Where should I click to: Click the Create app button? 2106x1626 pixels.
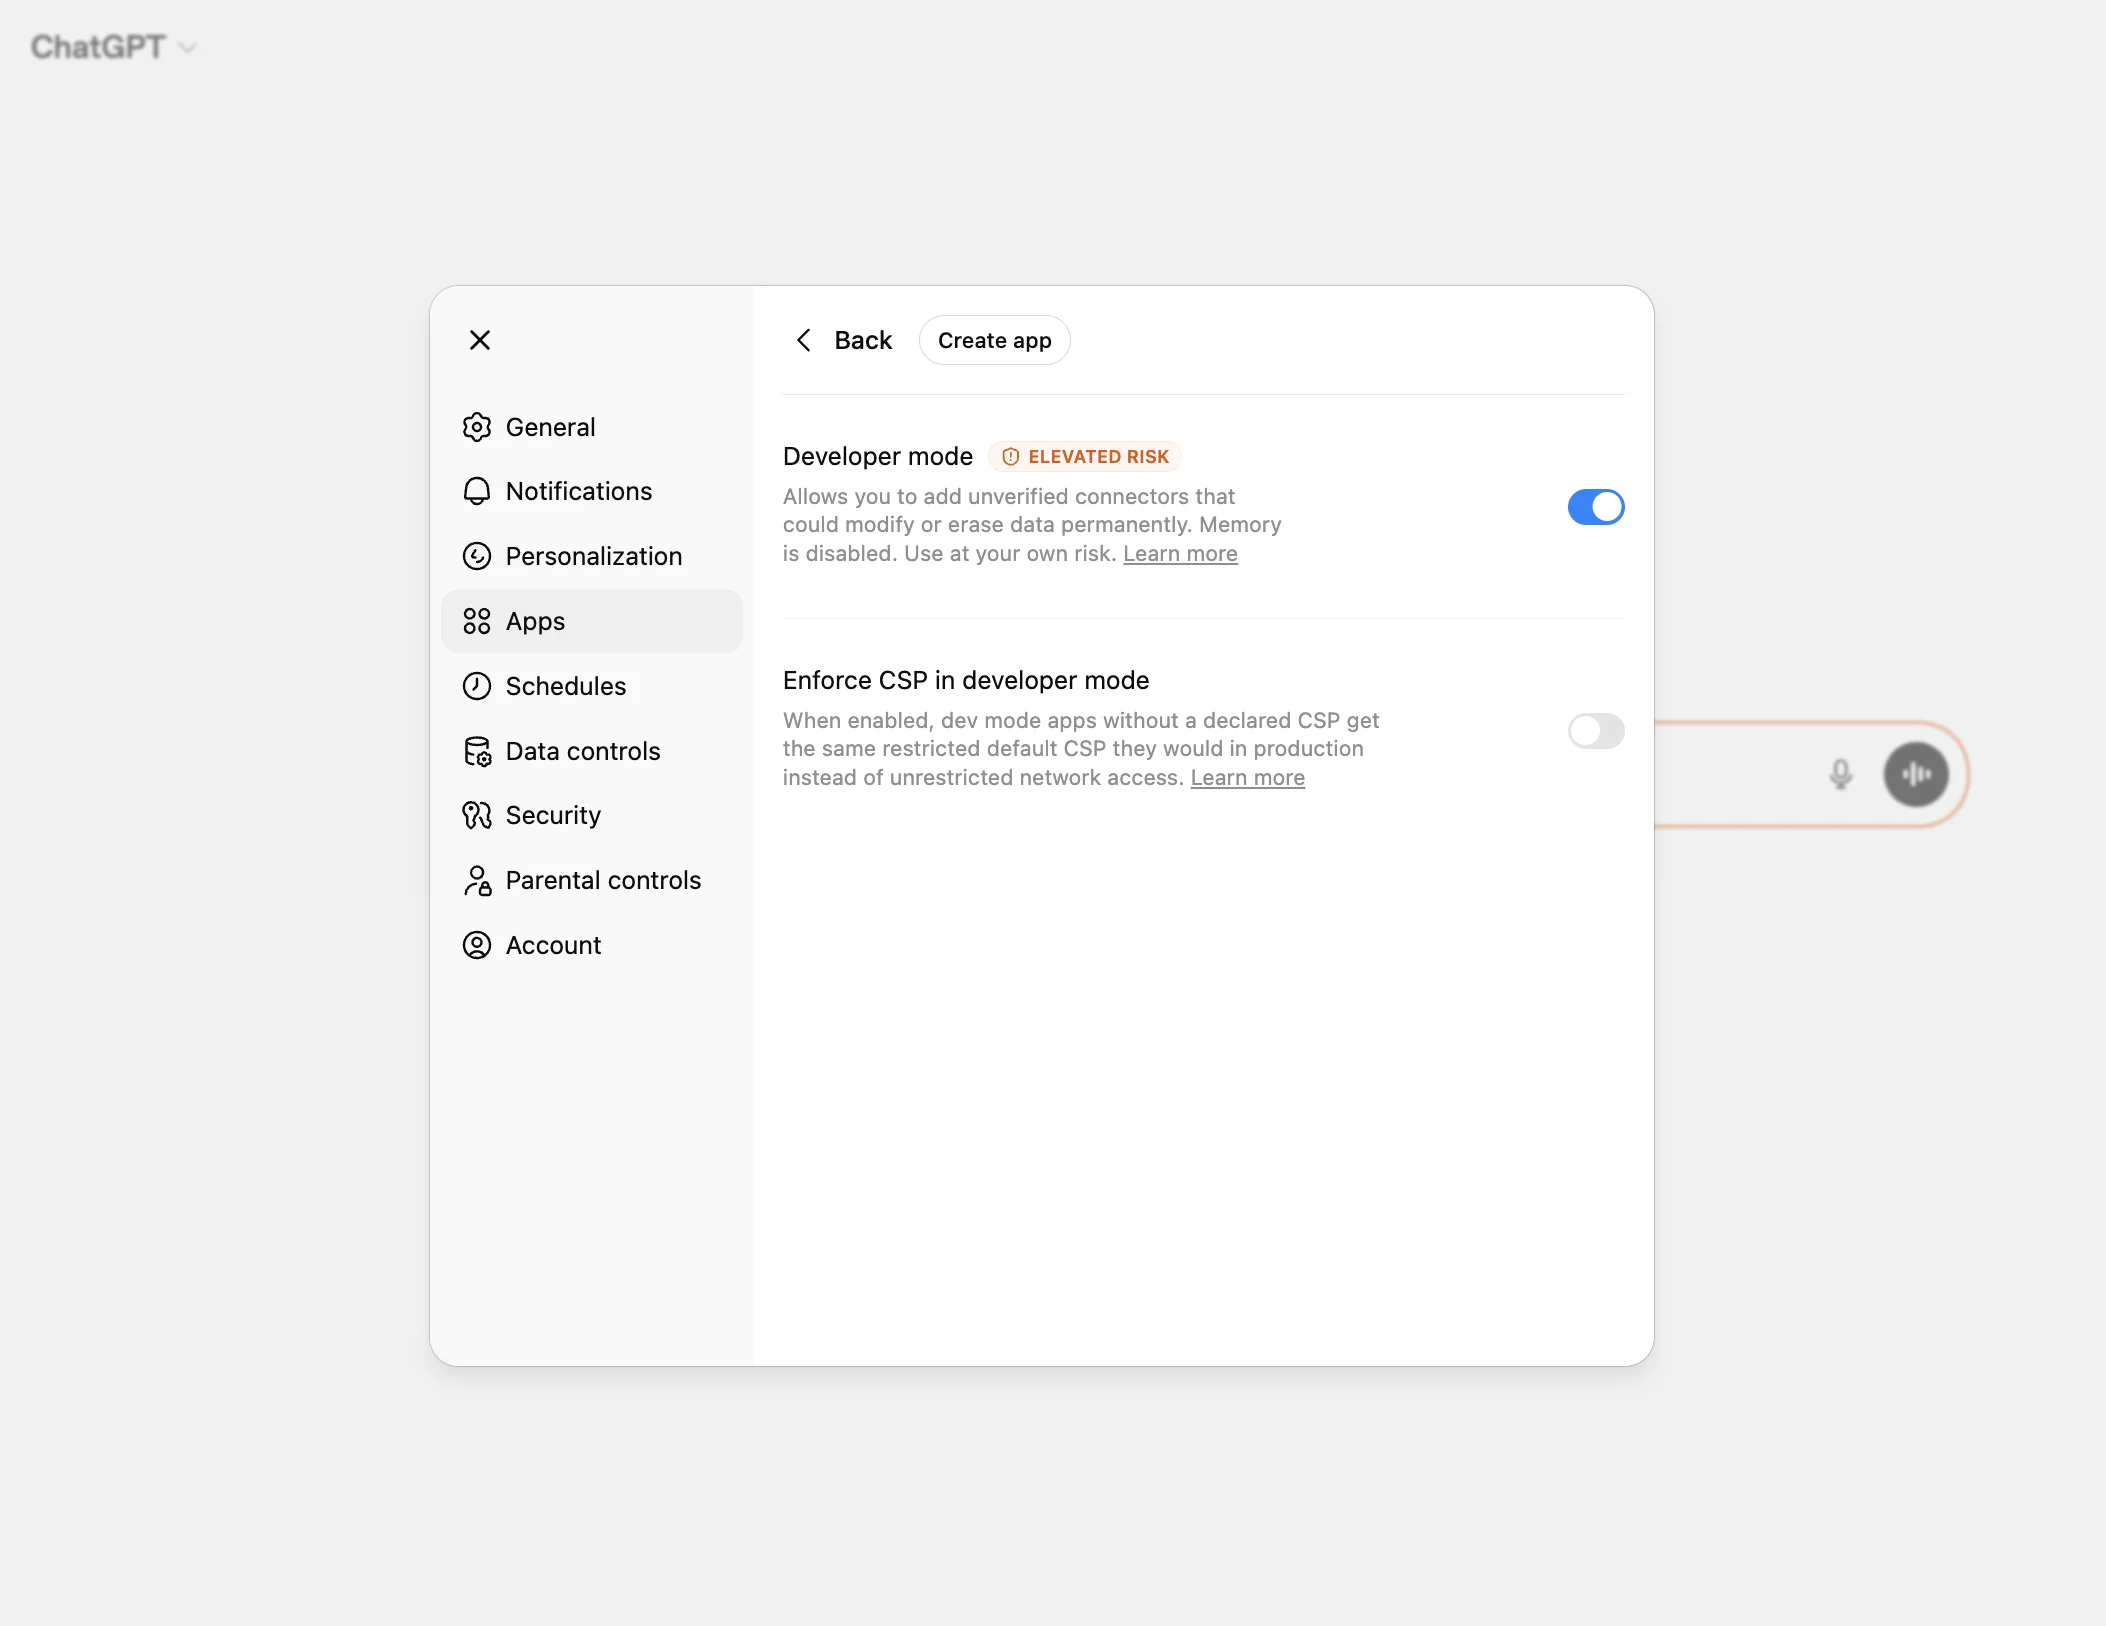pos(994,340)
